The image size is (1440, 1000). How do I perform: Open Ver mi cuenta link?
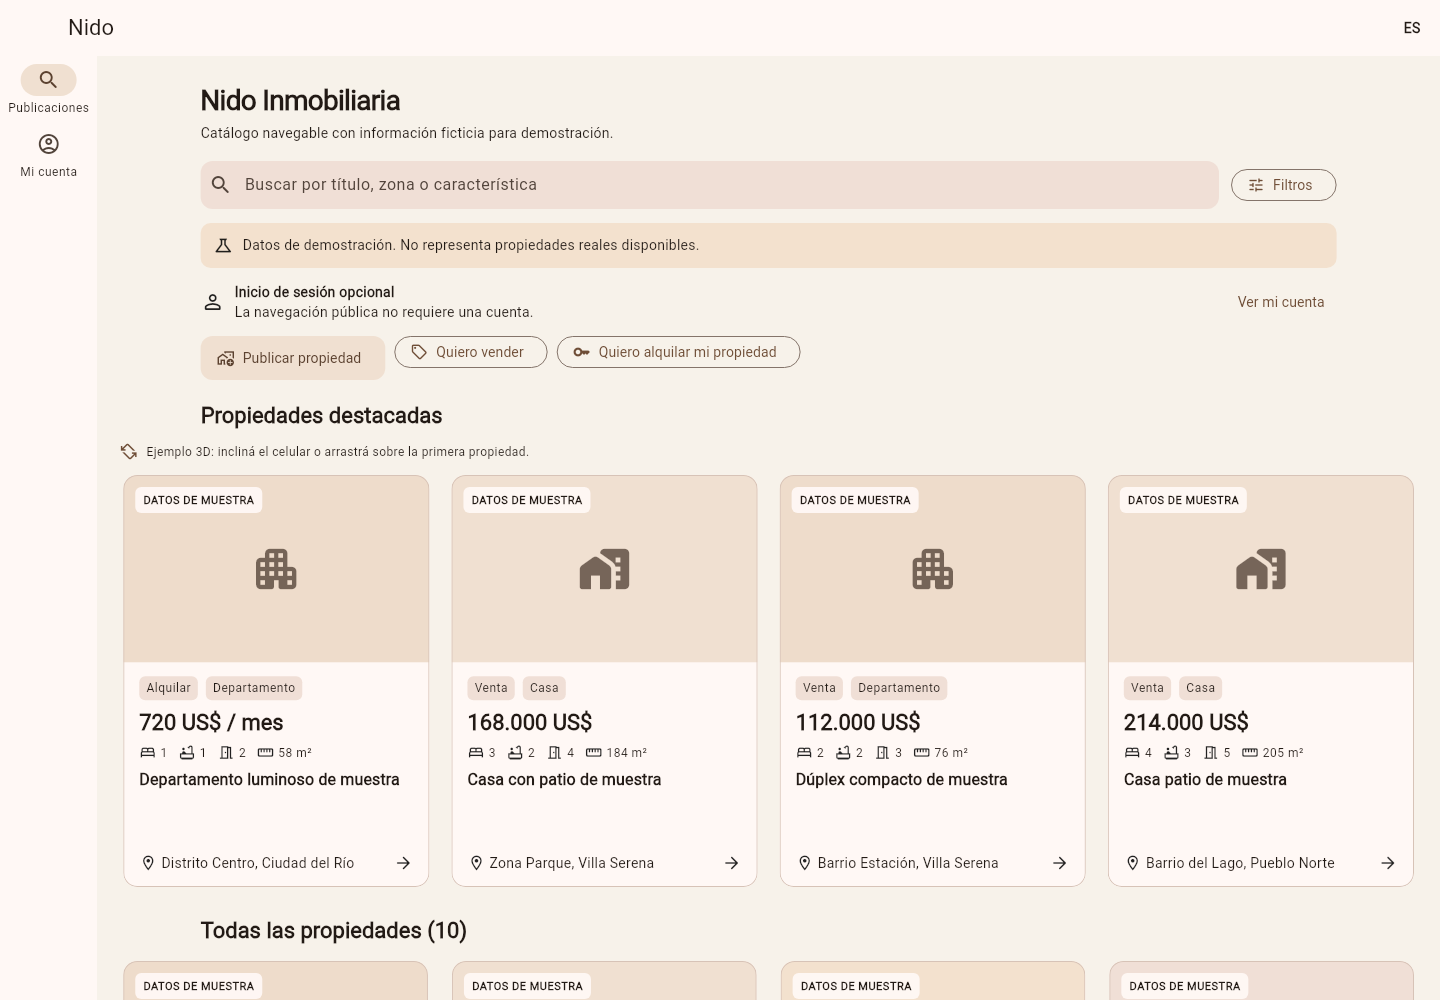tap(1281, 302)
